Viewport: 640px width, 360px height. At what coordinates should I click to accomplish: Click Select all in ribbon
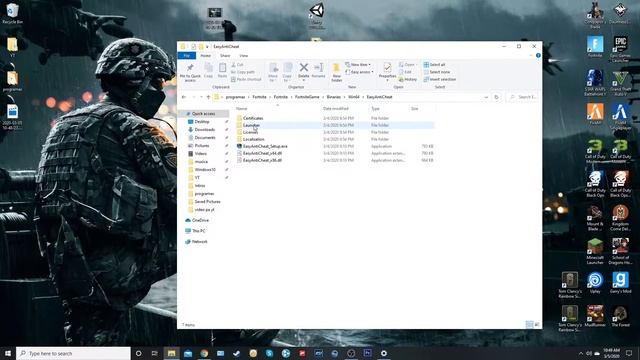(x=434, y=64)
